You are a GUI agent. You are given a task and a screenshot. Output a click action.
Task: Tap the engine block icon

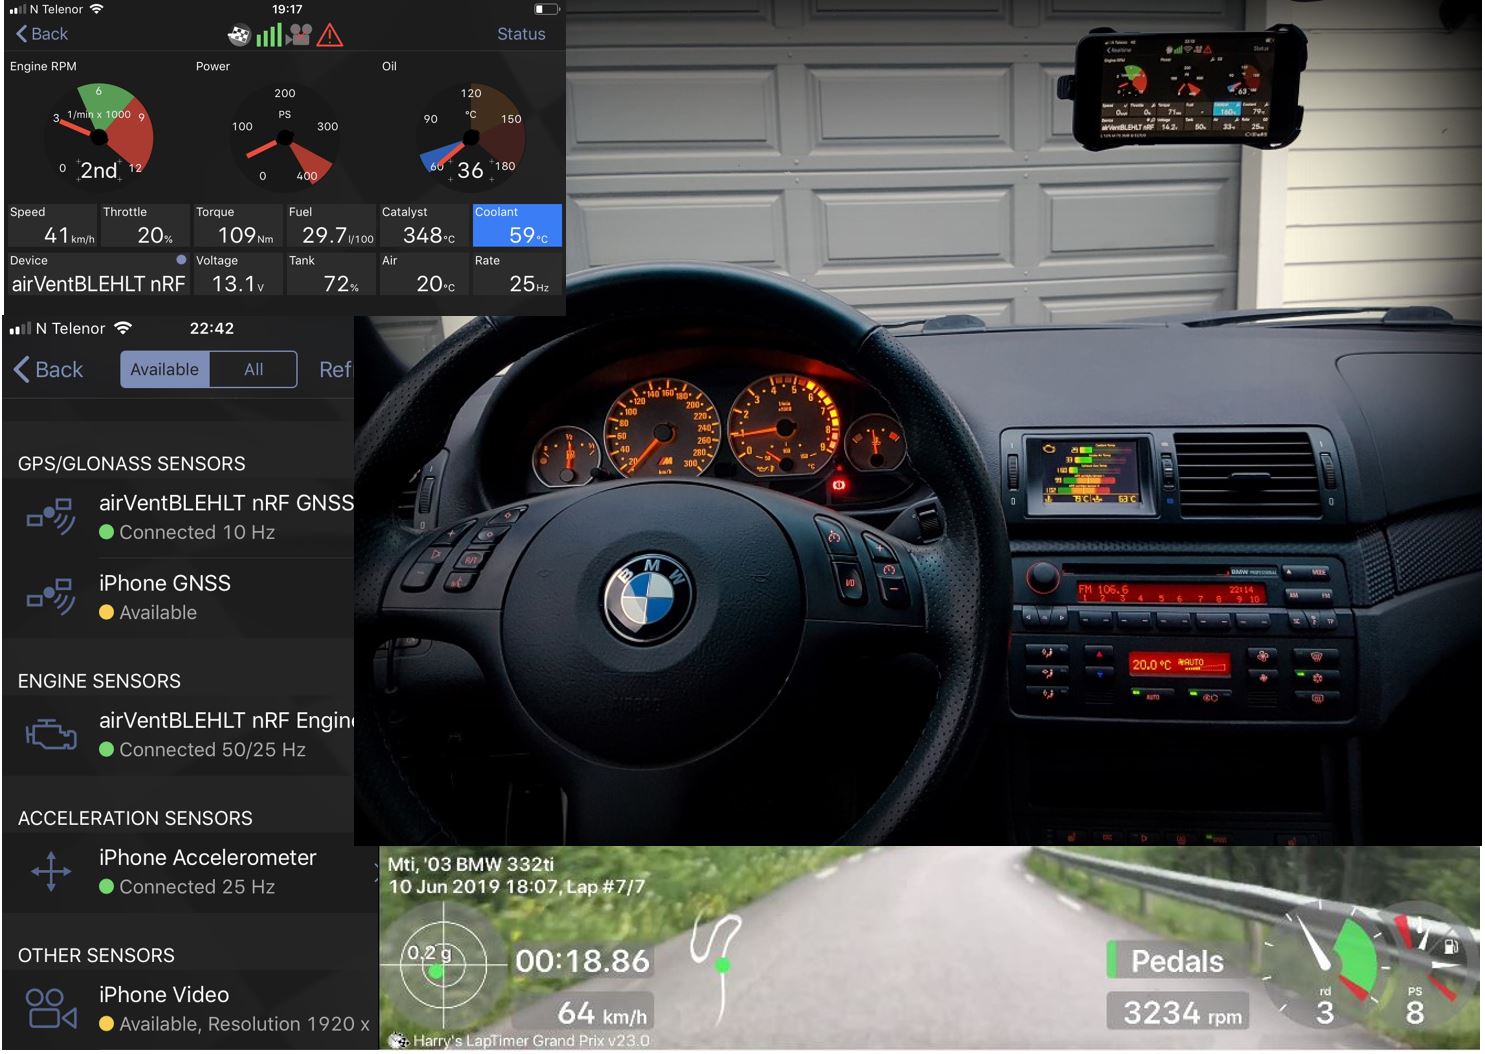[x=51, y=735]
